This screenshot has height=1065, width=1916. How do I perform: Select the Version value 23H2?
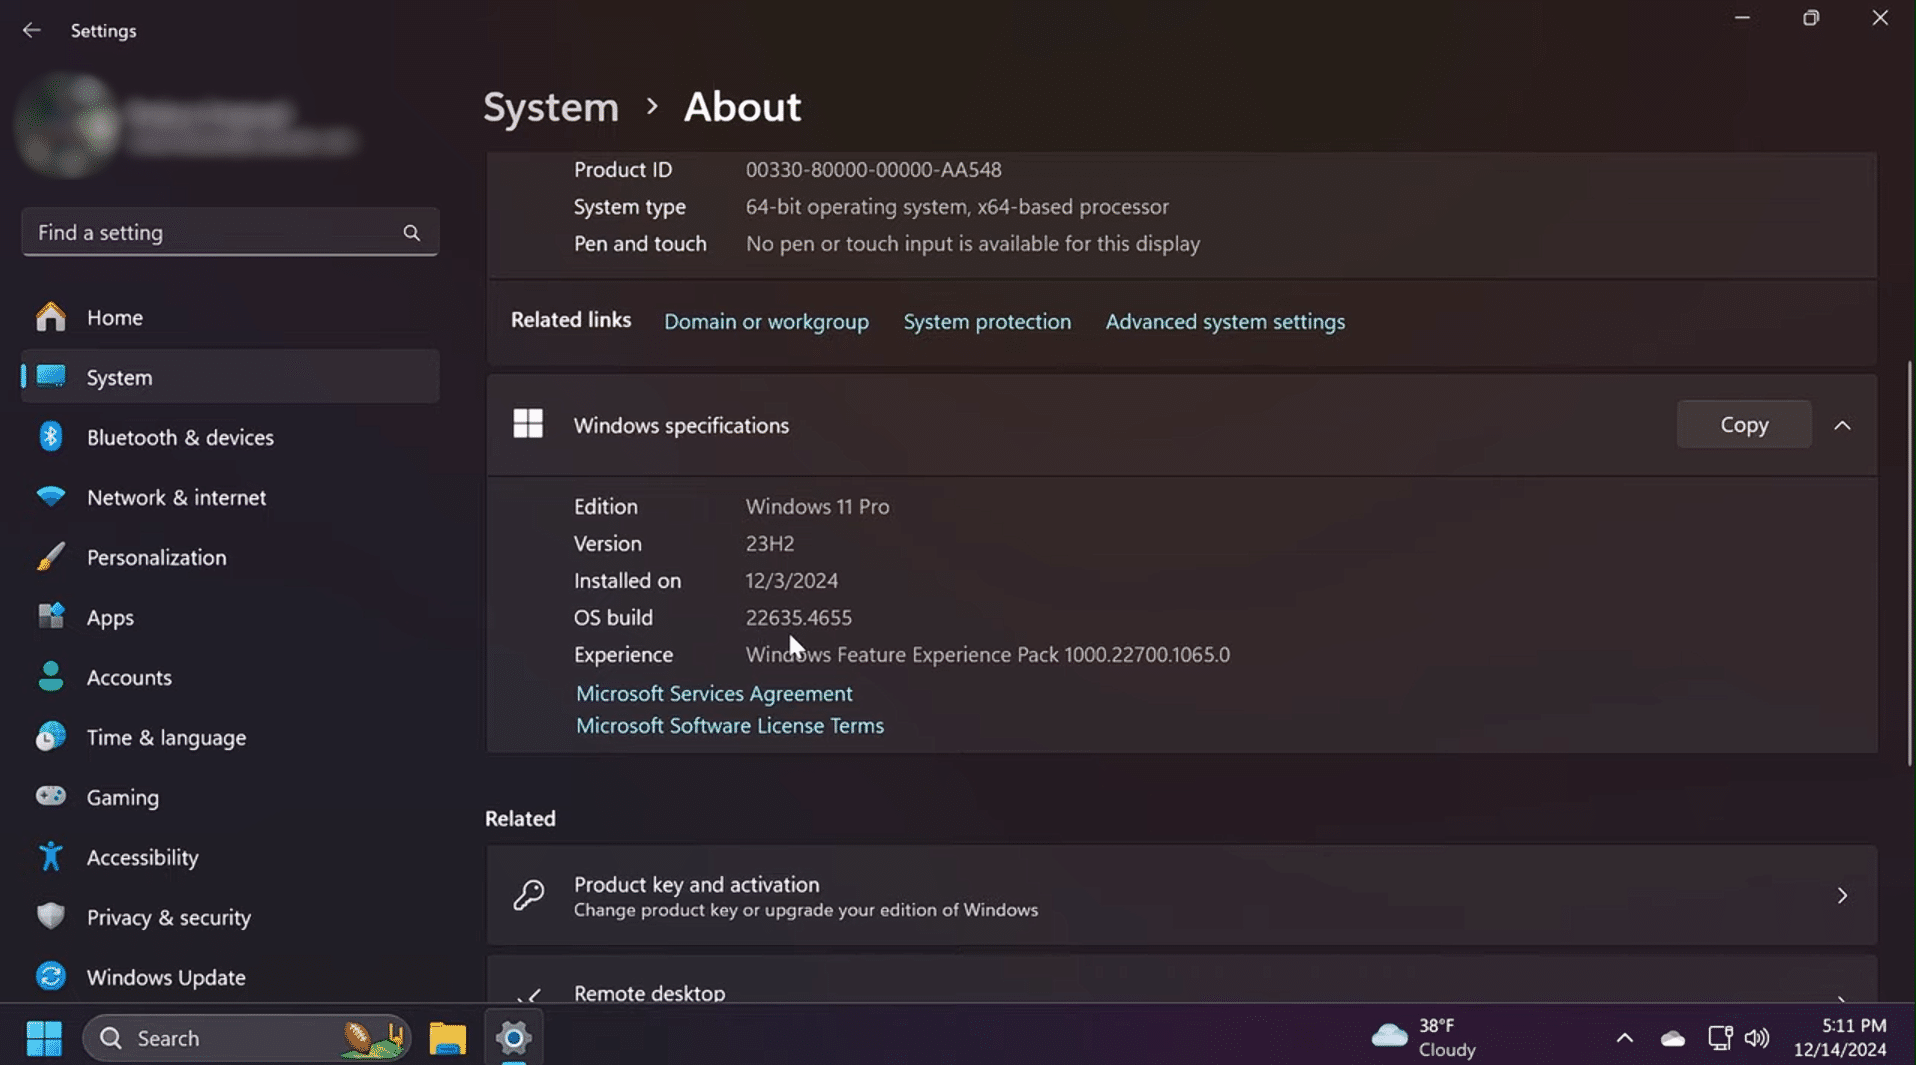(769, 543)
